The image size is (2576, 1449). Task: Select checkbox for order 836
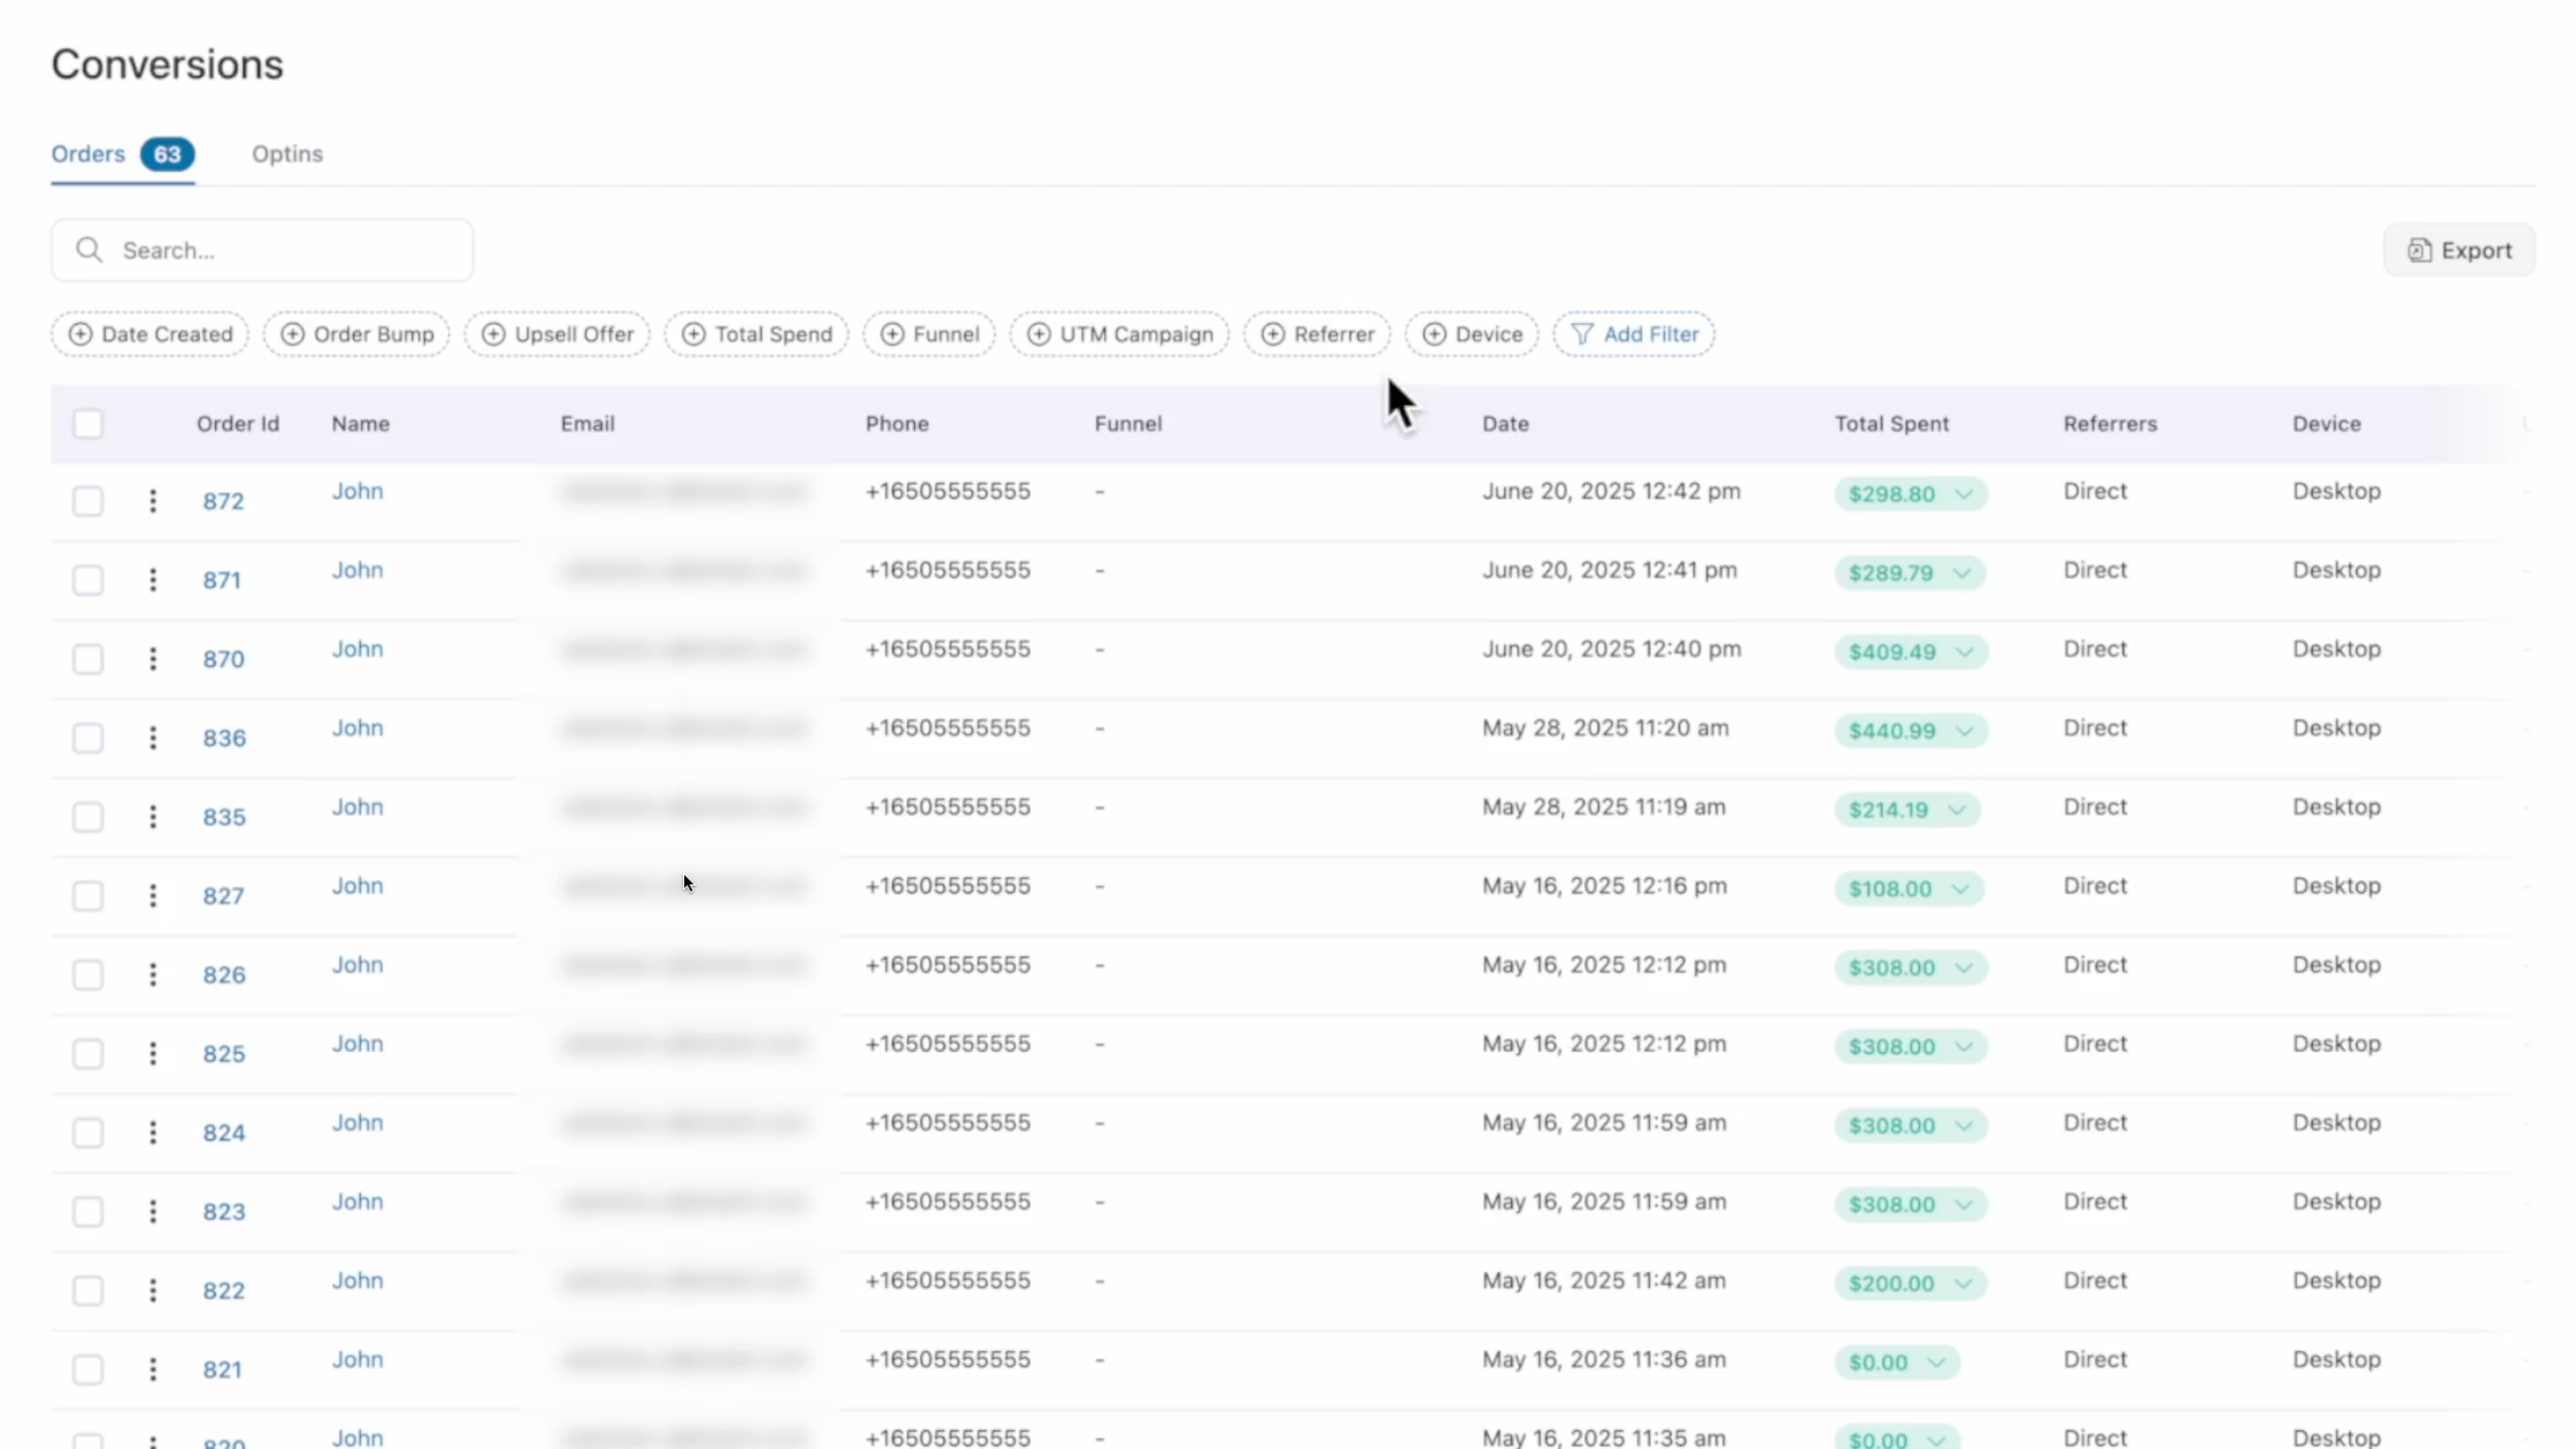88,738
